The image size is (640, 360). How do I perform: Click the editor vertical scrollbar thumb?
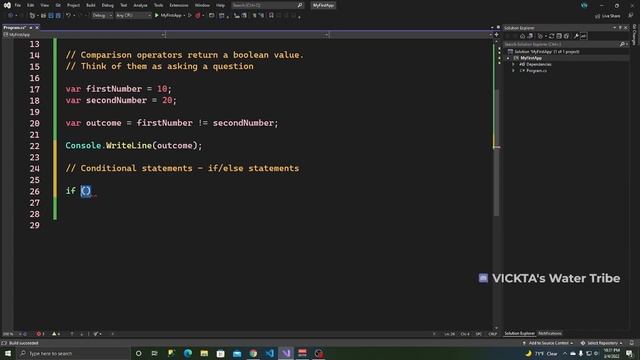496,152
